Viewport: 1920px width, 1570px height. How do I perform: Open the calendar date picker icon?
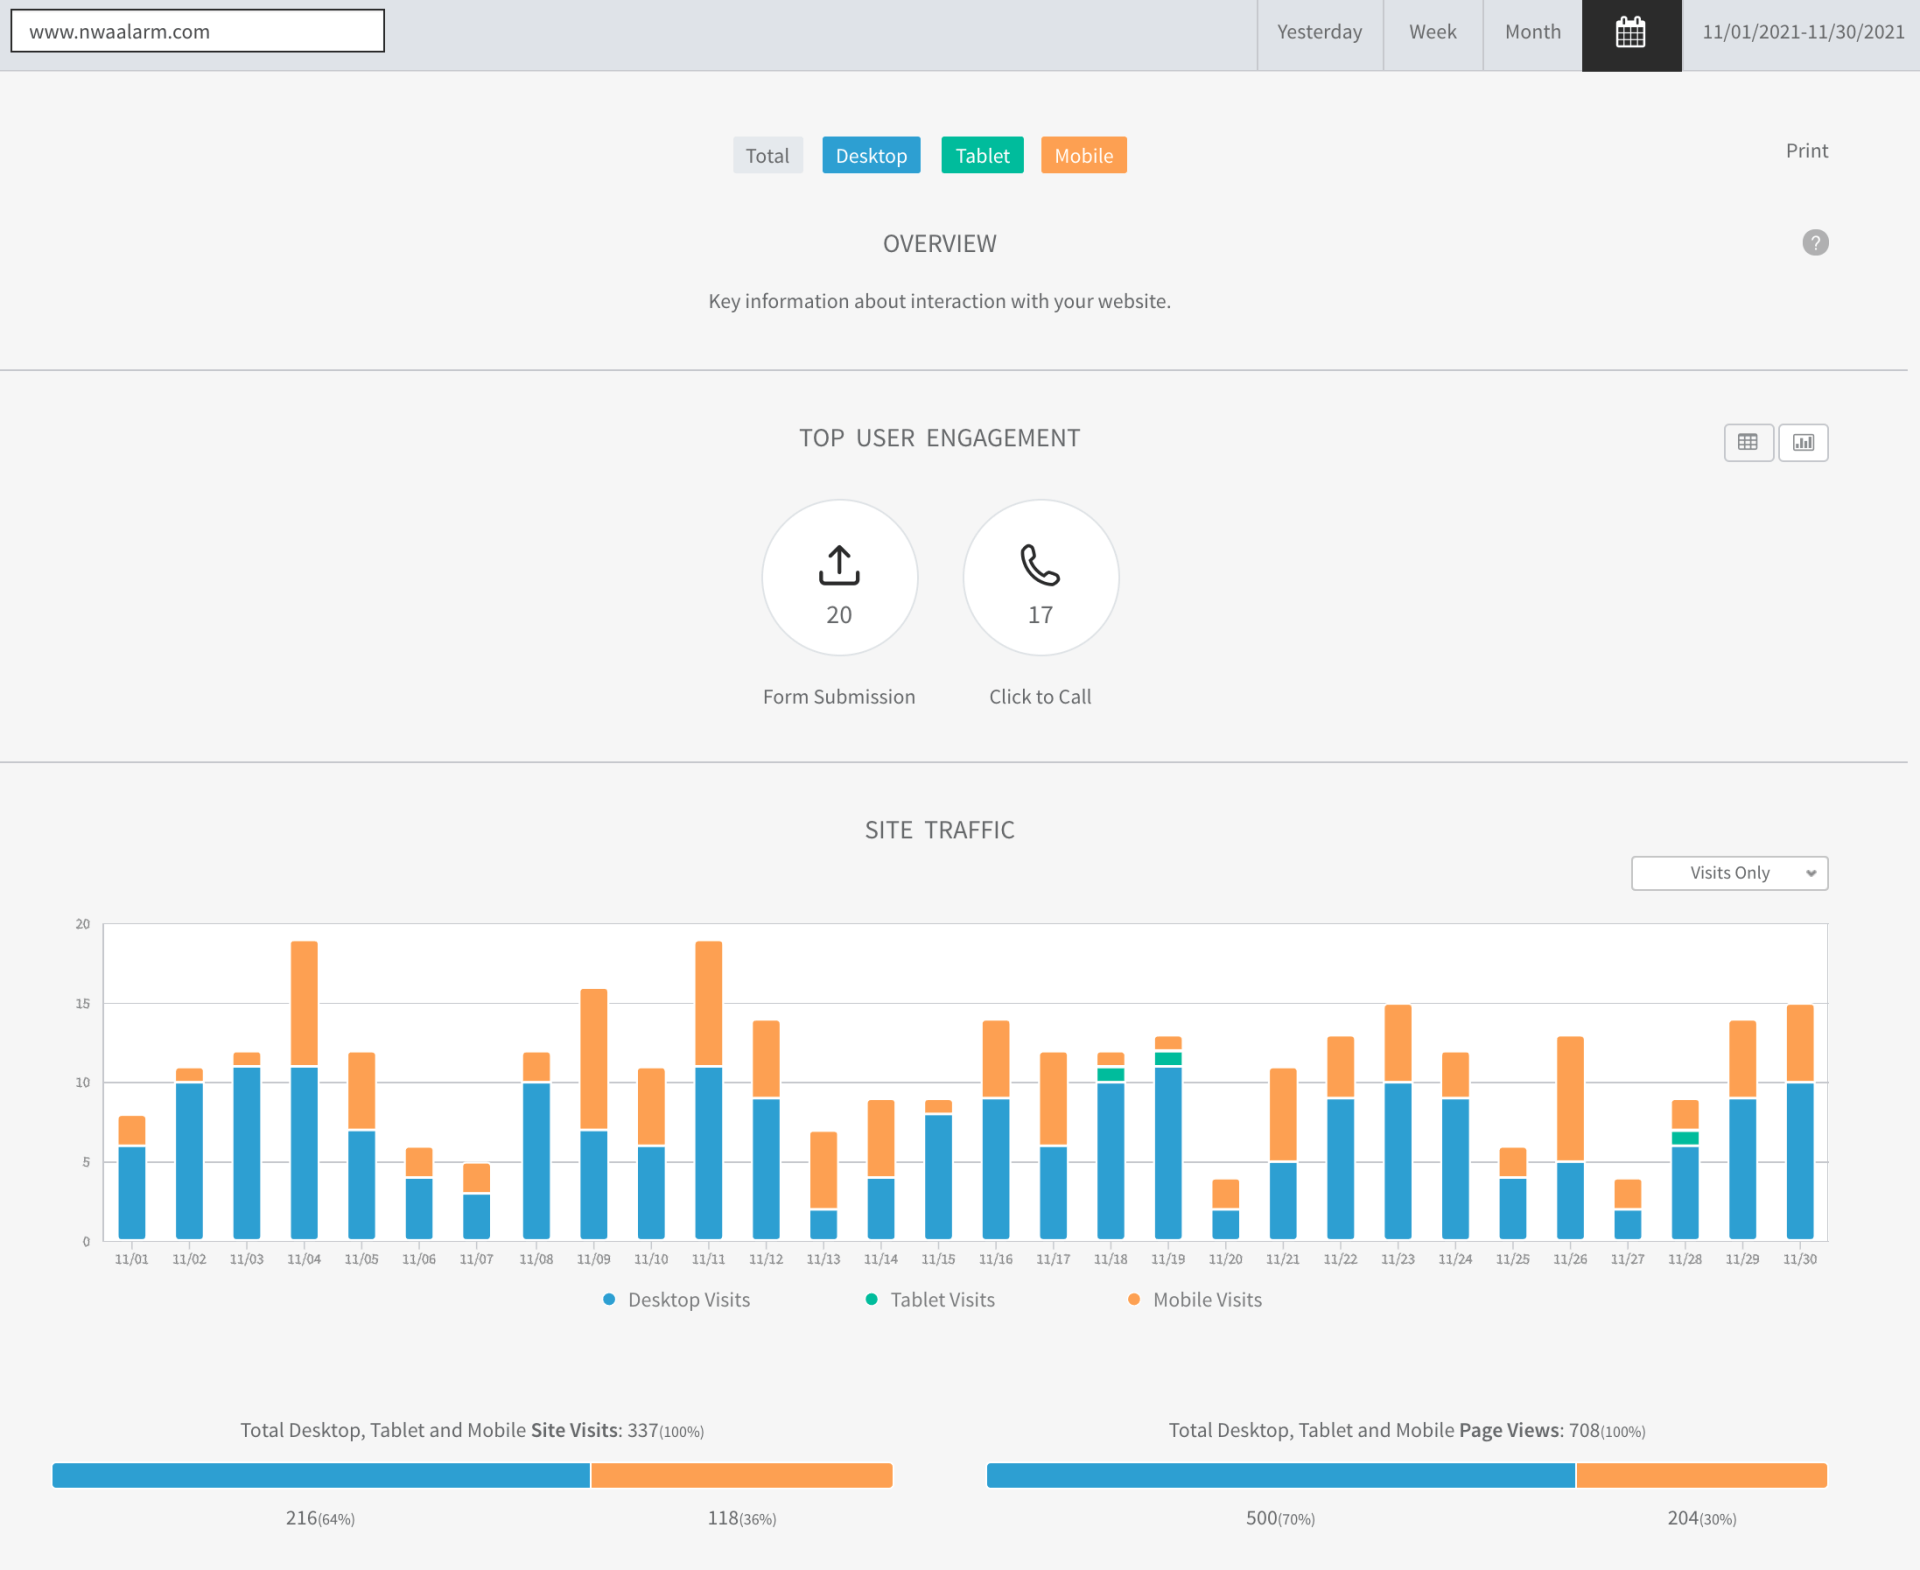(1631, 33)
